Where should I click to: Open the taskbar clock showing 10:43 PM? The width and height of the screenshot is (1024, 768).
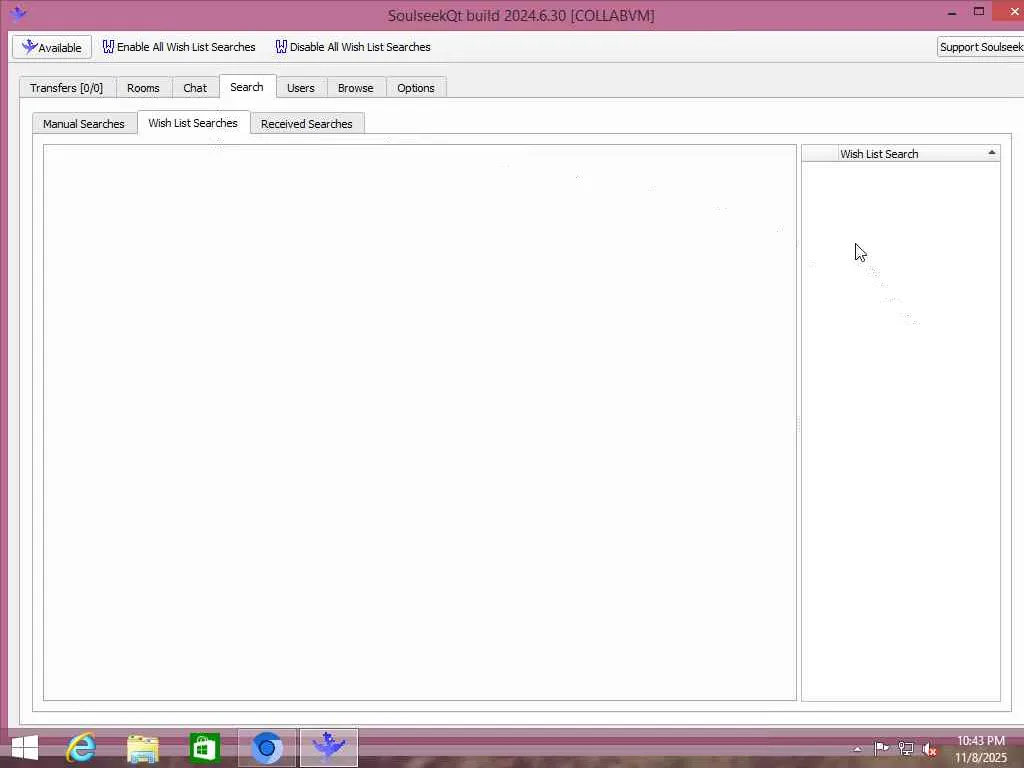[981, 749]
